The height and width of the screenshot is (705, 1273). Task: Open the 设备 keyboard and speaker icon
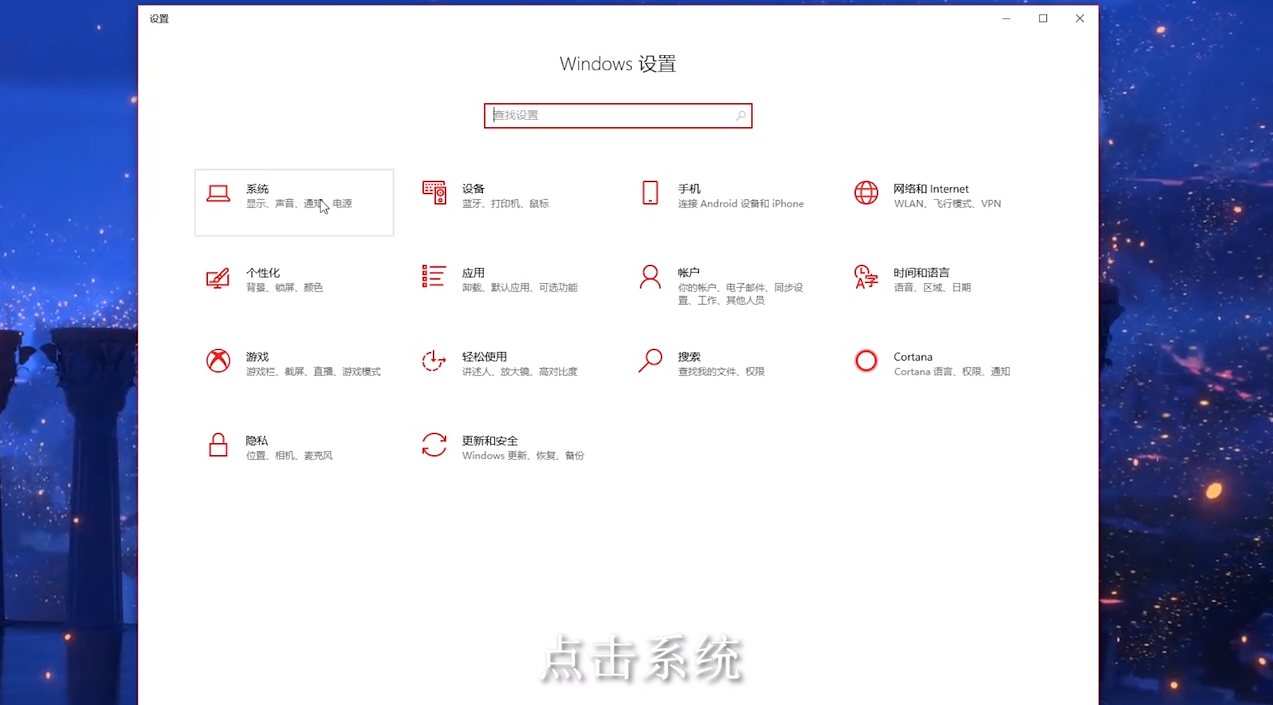coord(434,193)
